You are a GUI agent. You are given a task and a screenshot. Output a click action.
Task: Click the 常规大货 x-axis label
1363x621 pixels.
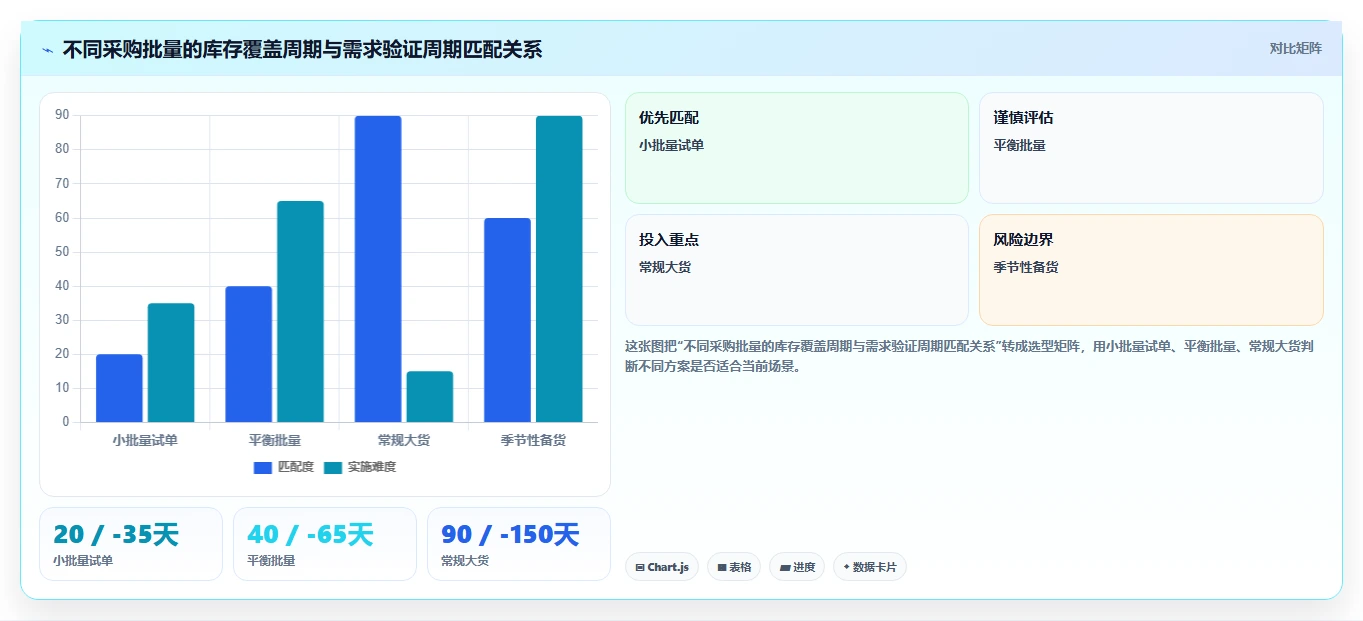(404, 440)
